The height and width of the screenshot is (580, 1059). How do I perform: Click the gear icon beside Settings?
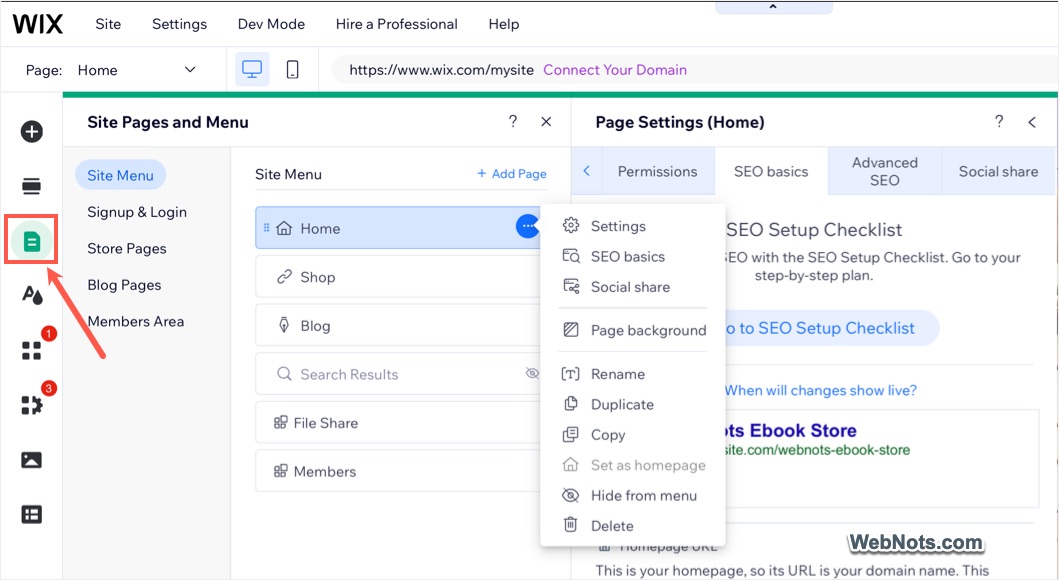point(571,226)
